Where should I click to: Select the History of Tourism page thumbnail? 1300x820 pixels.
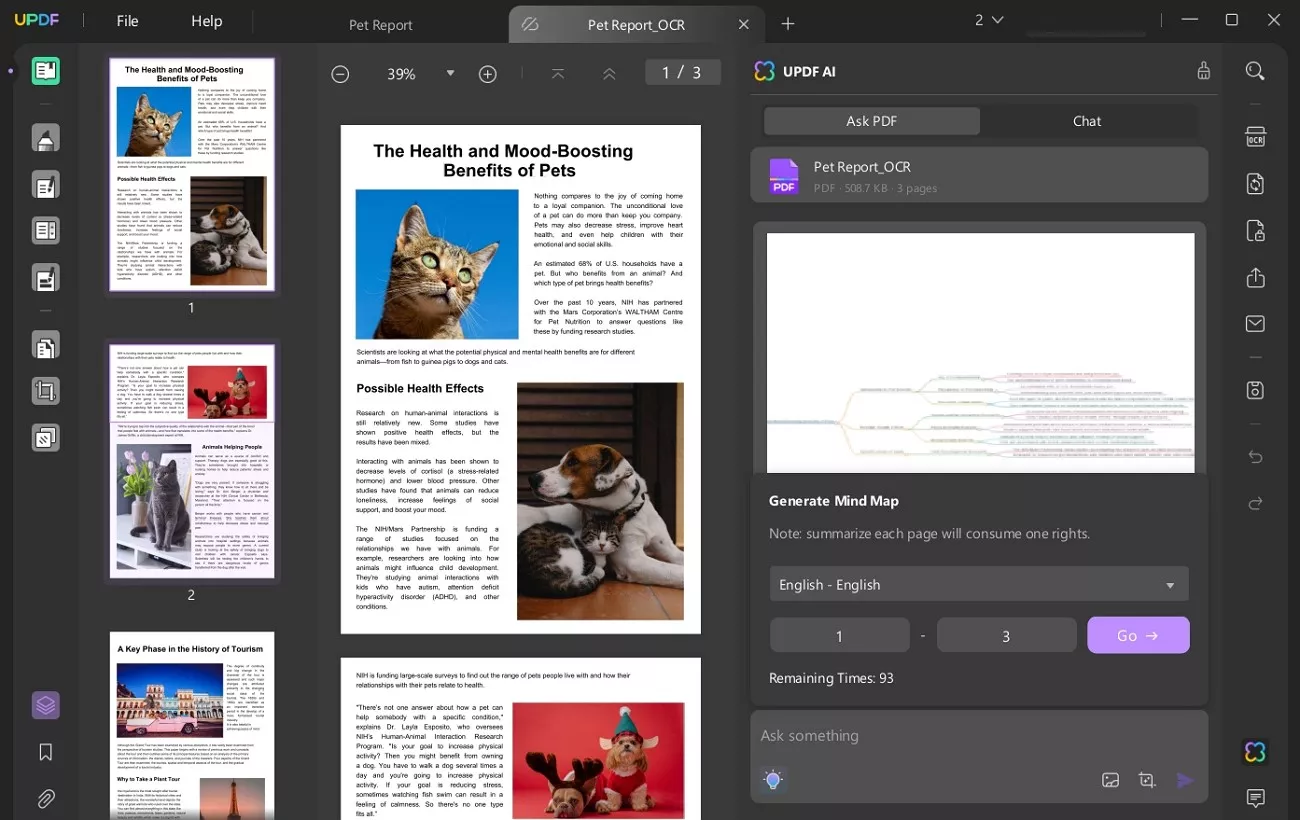(x=191, y=725)
